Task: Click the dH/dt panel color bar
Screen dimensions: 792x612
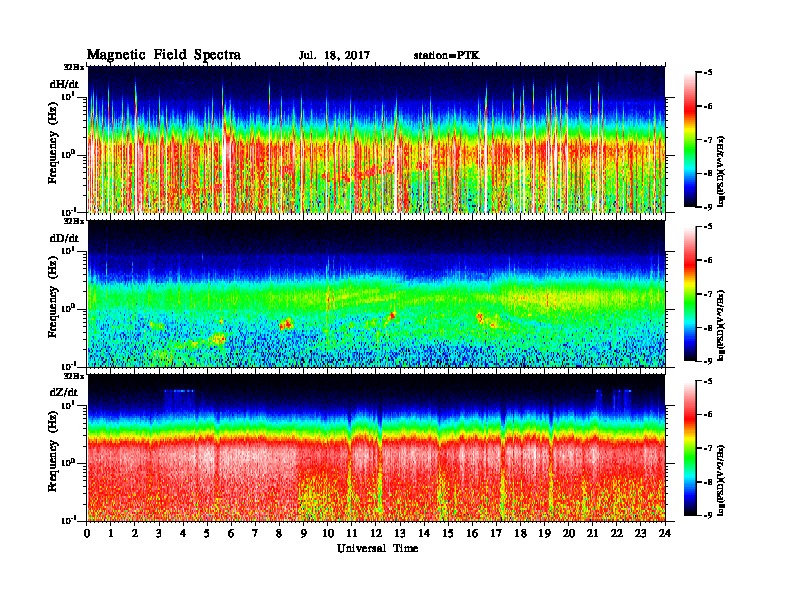Action: [689, 139]
